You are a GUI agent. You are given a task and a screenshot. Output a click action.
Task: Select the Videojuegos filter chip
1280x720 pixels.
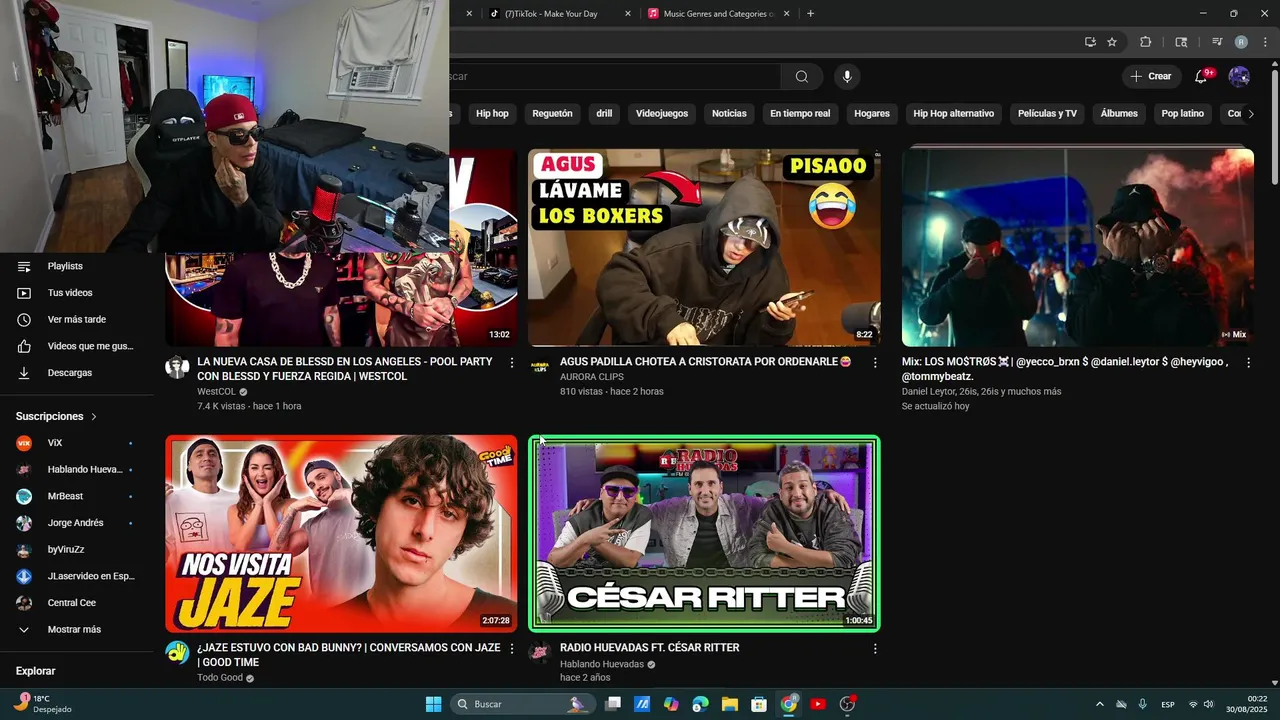click(x=662, y=114)
